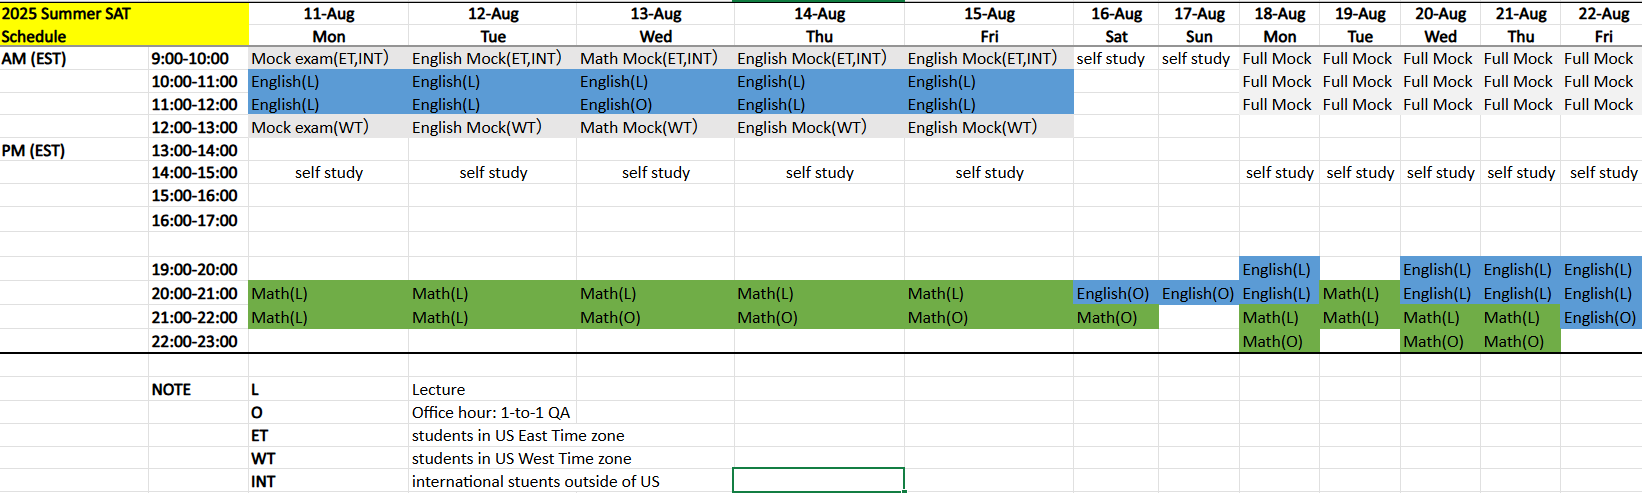This screenshot has width=1642, height=493.
Task: Click blue 'English(O)' cell under 17-Aug Sunday
Action: click(1198, 294)
